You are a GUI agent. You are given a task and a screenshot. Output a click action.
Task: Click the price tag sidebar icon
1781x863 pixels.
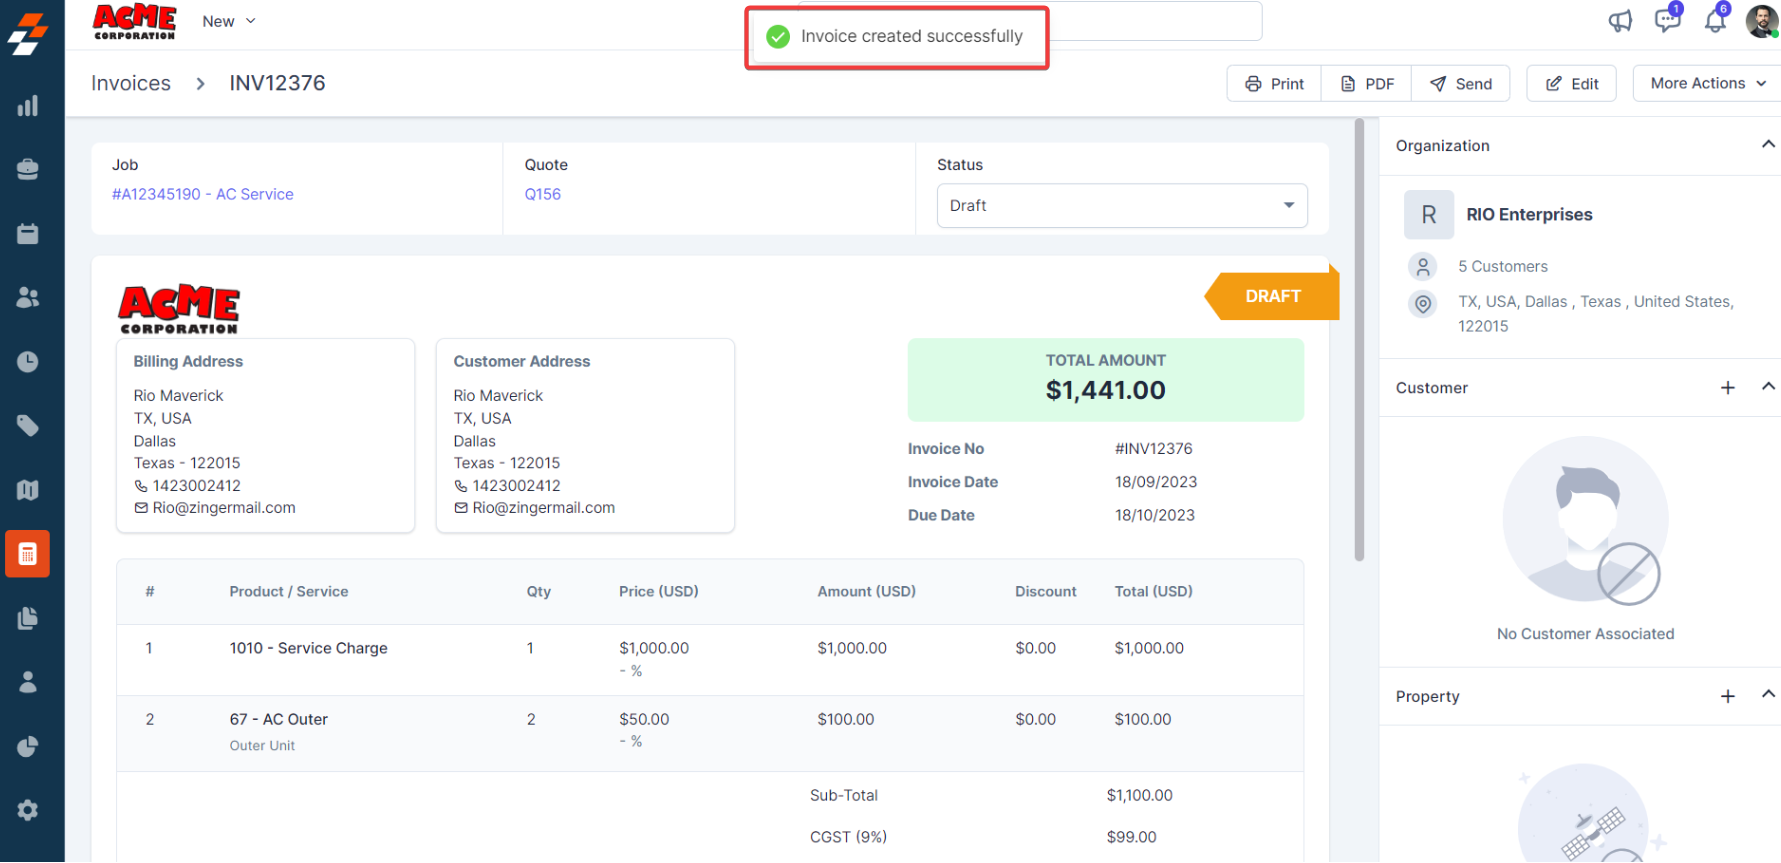pyautogui.click(x=28, y=426)
